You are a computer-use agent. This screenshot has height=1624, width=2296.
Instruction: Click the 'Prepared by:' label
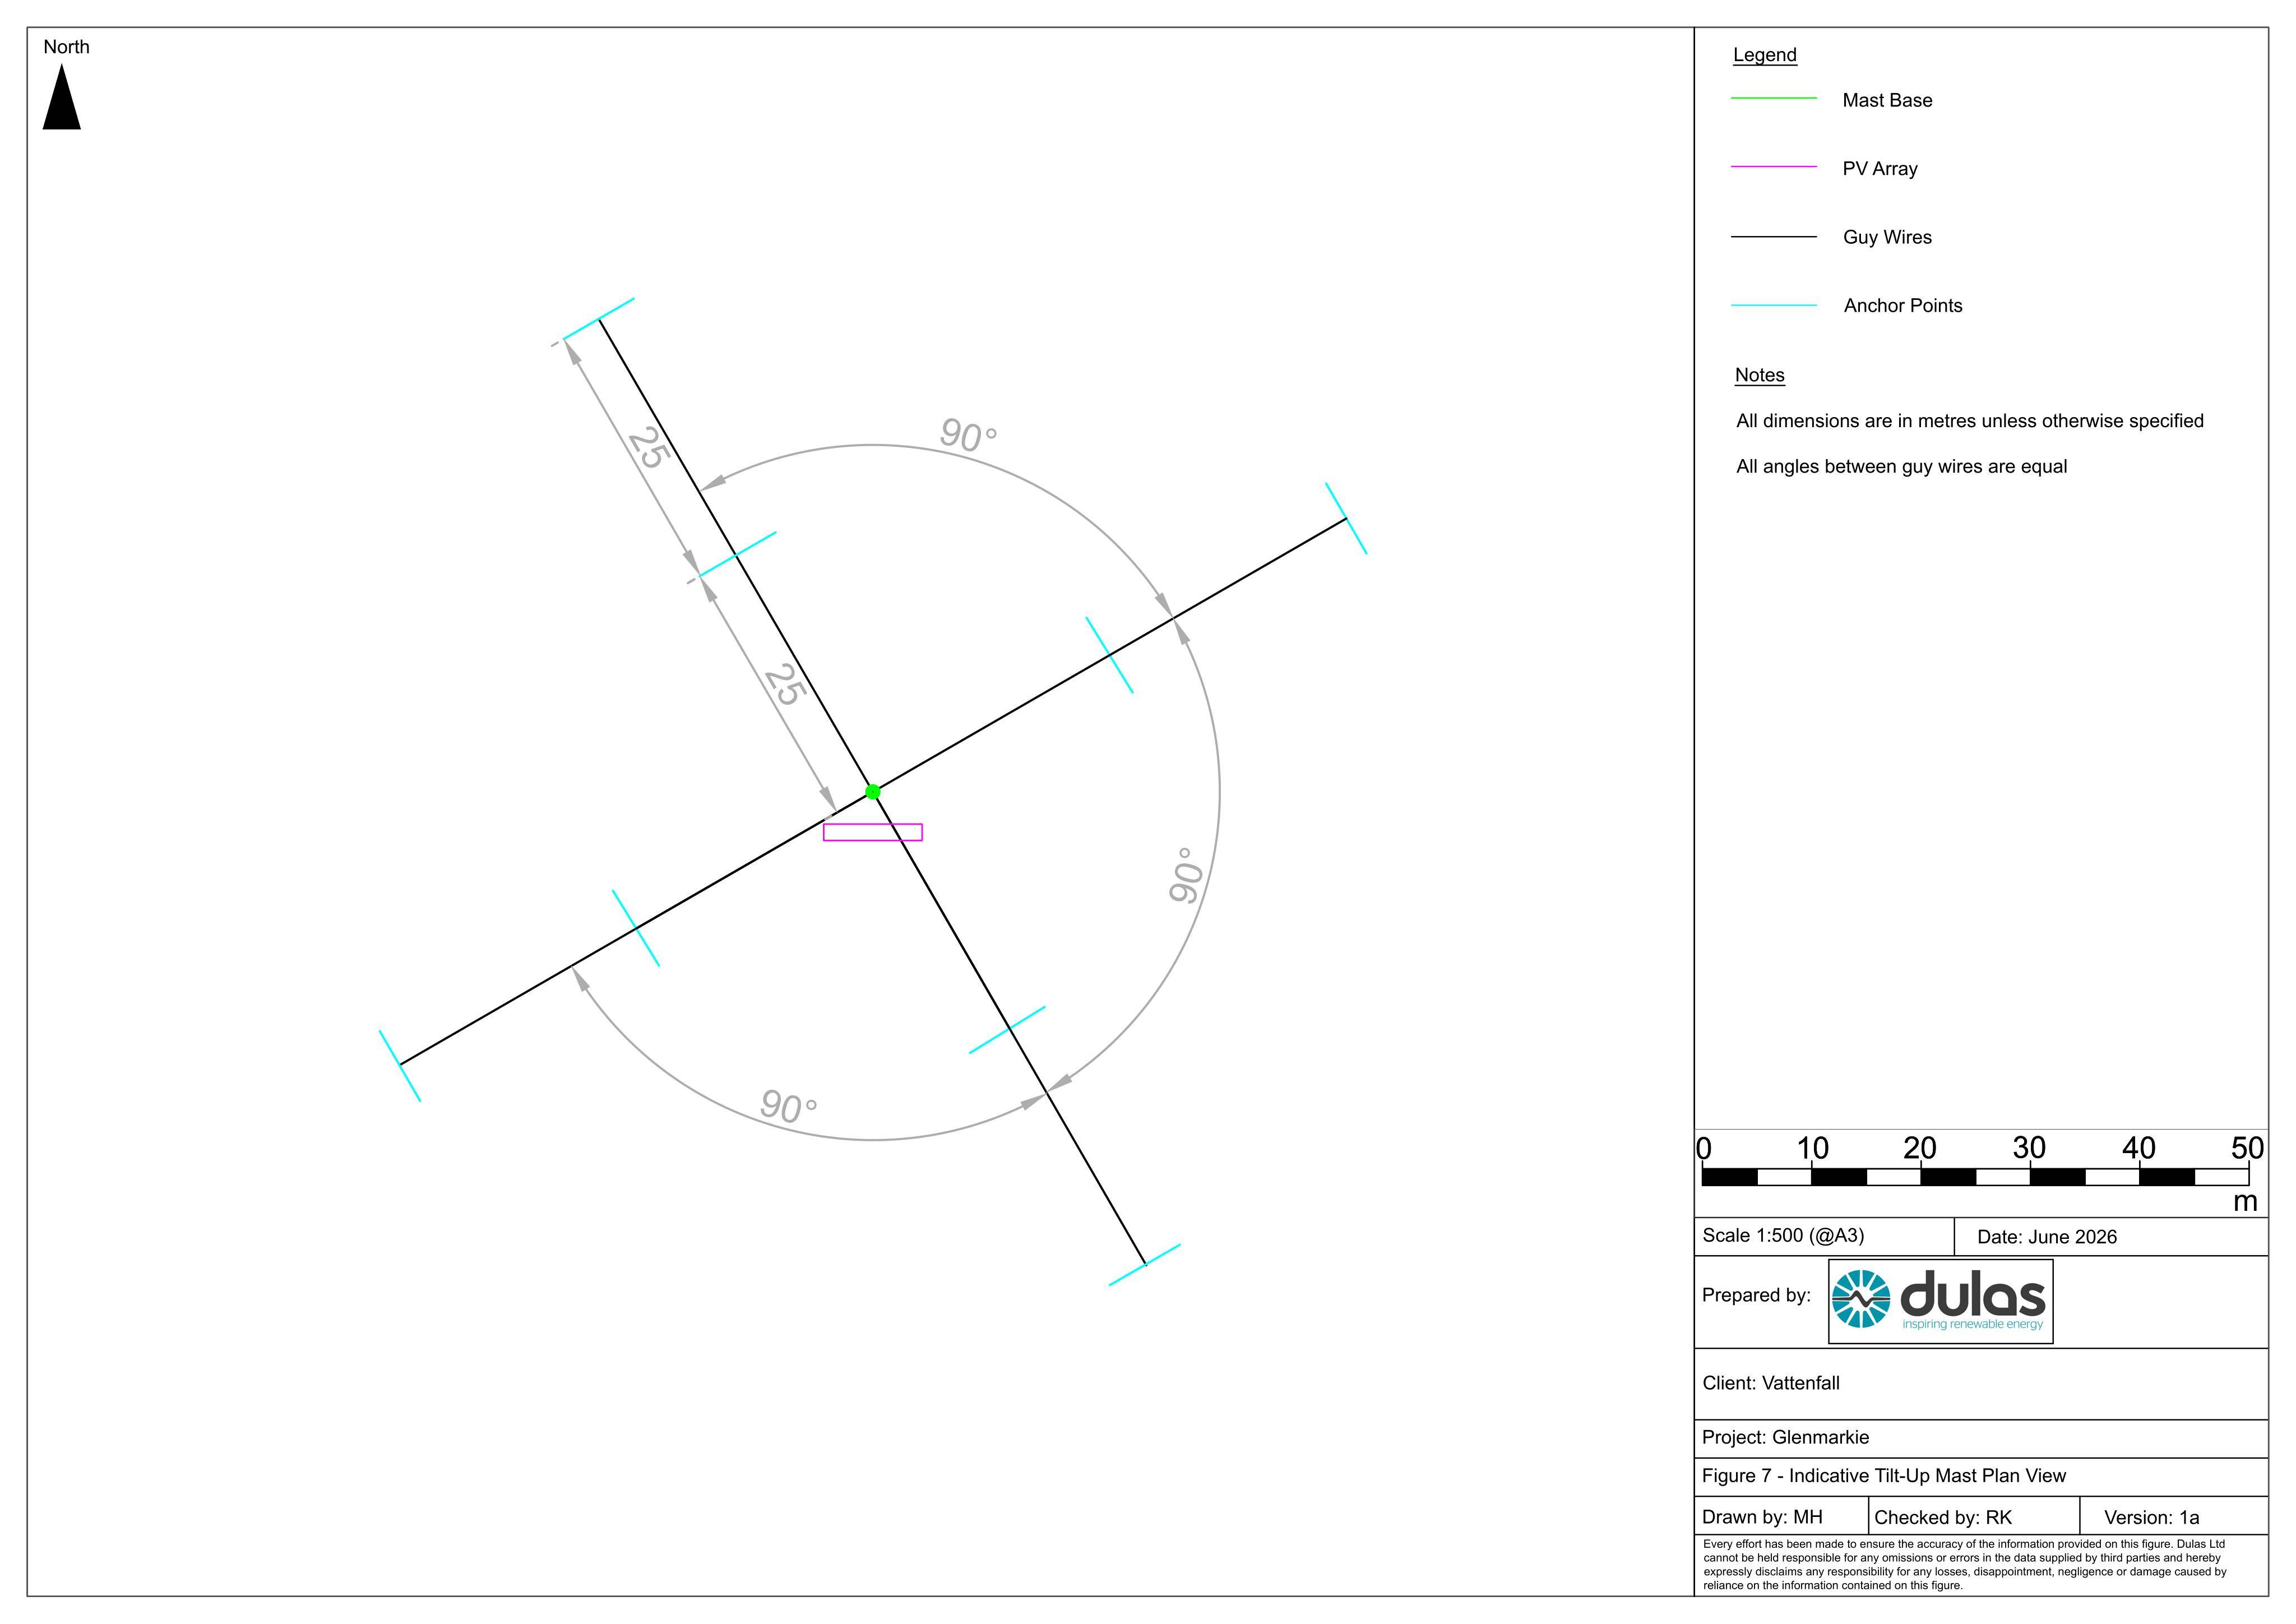tap(1757, 1295)
